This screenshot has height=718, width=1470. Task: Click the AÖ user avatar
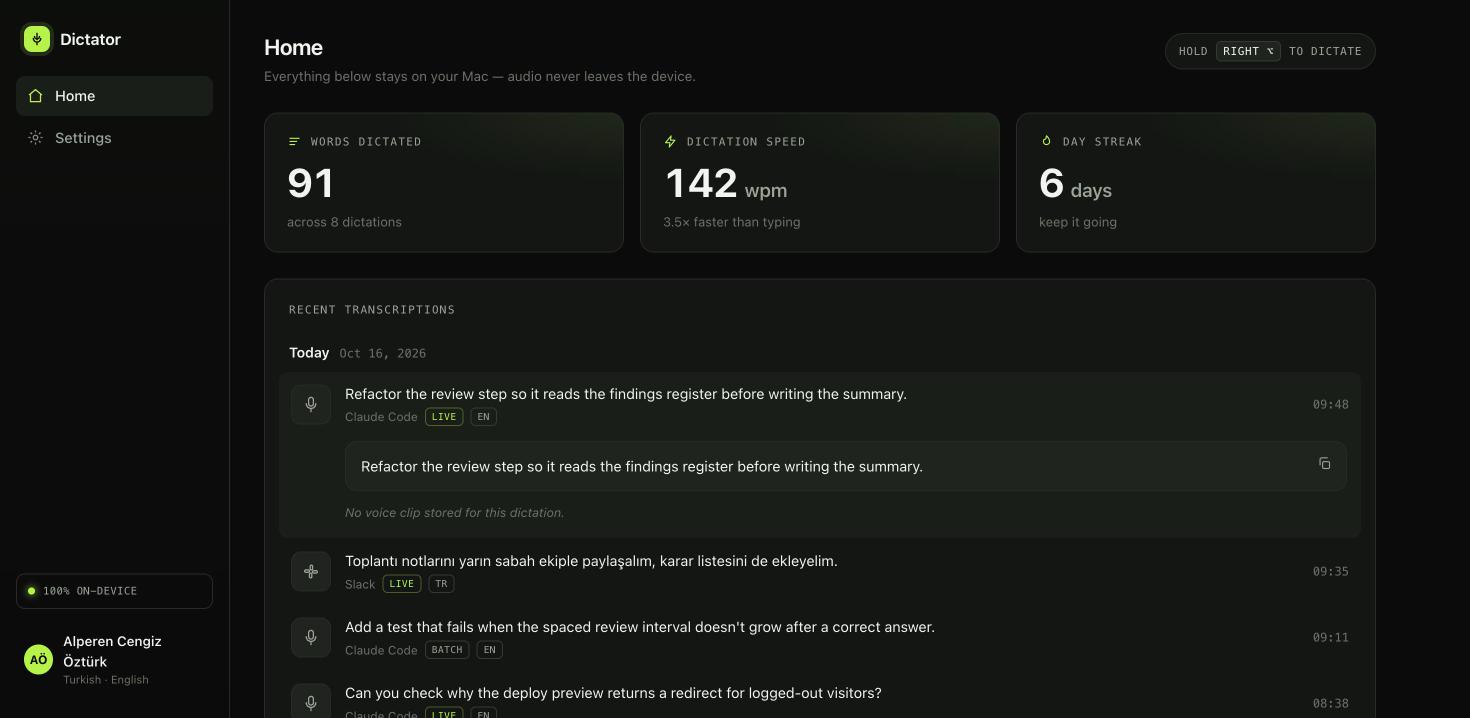(x=38, y=660)
